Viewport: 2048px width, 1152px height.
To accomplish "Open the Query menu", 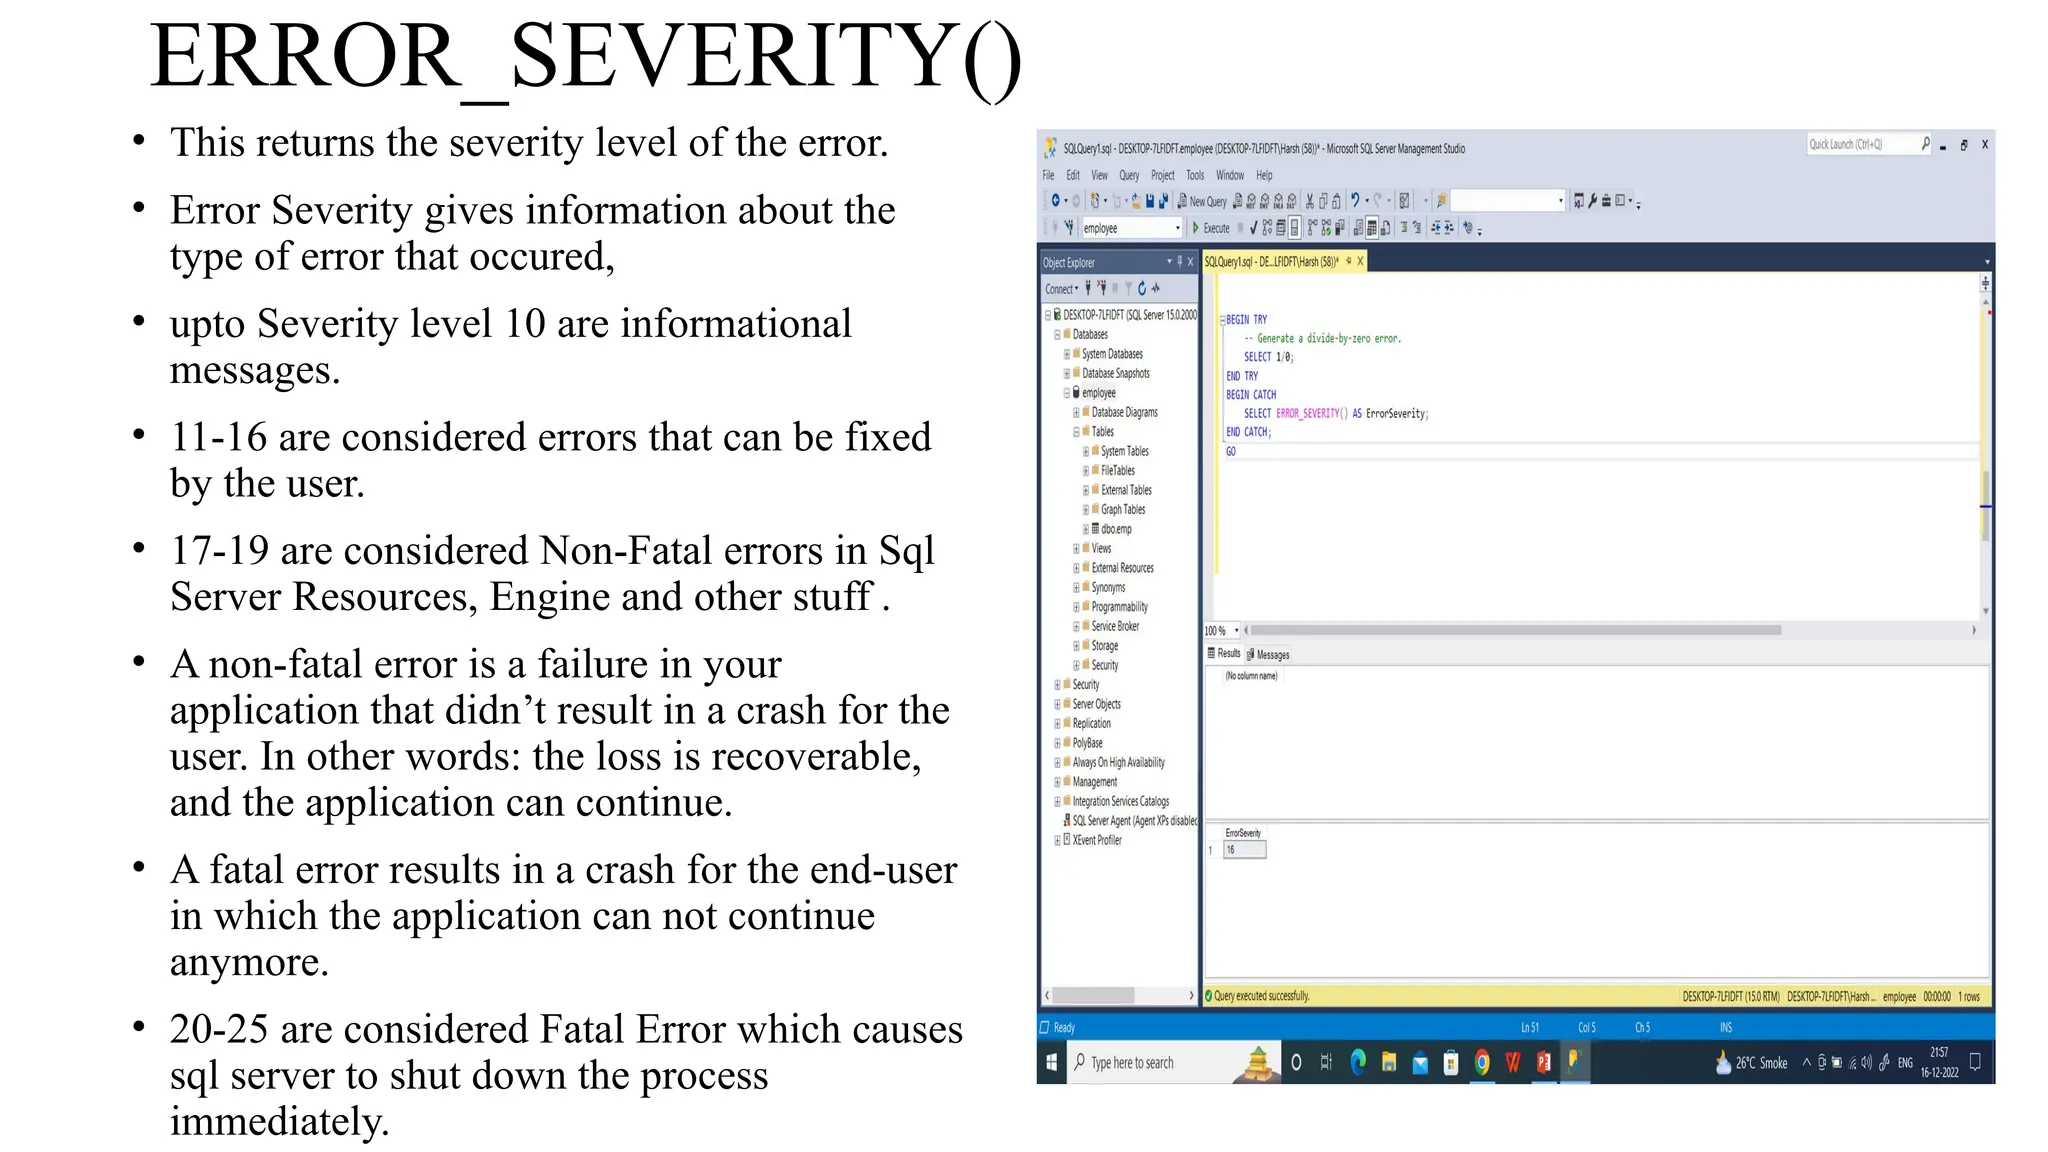I will [x=1129, y=175].
